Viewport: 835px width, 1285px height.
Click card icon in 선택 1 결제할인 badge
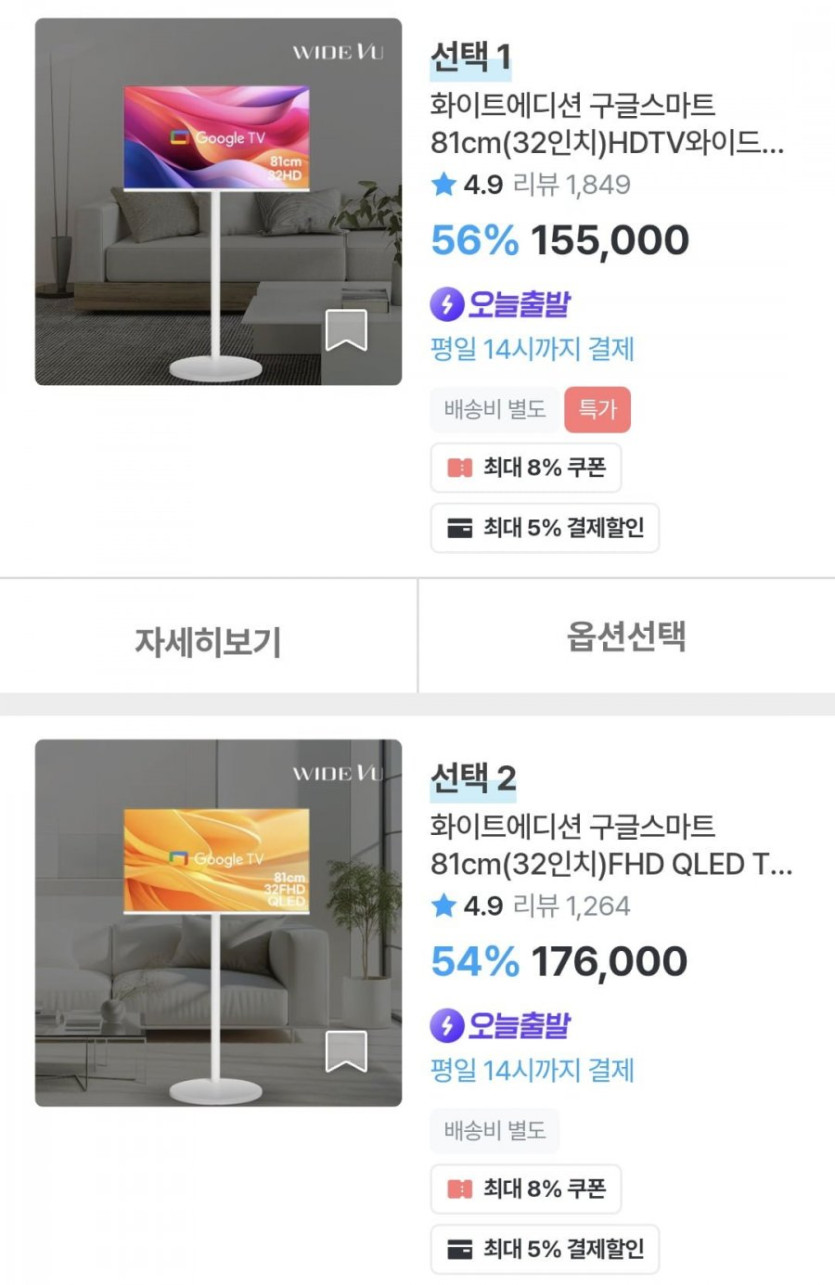[x=460, y=528]
